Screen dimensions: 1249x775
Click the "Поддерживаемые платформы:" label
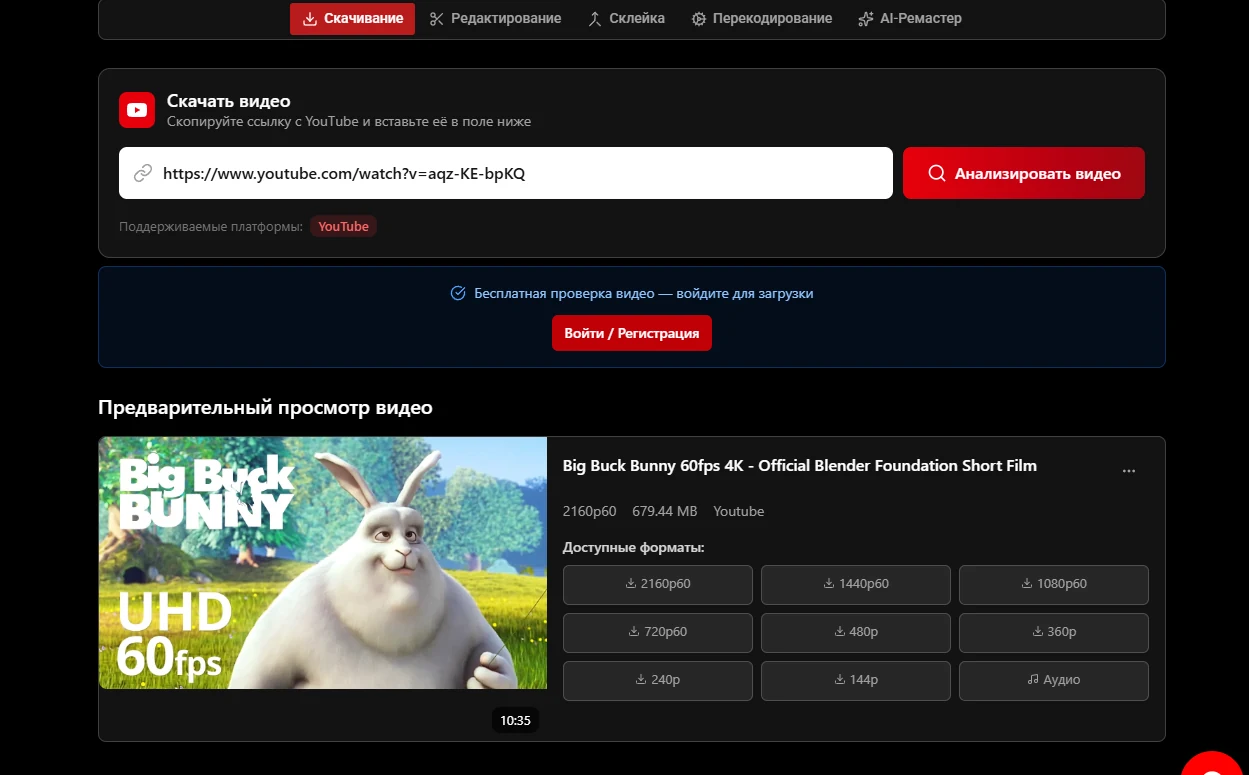(x=211, y=226)
